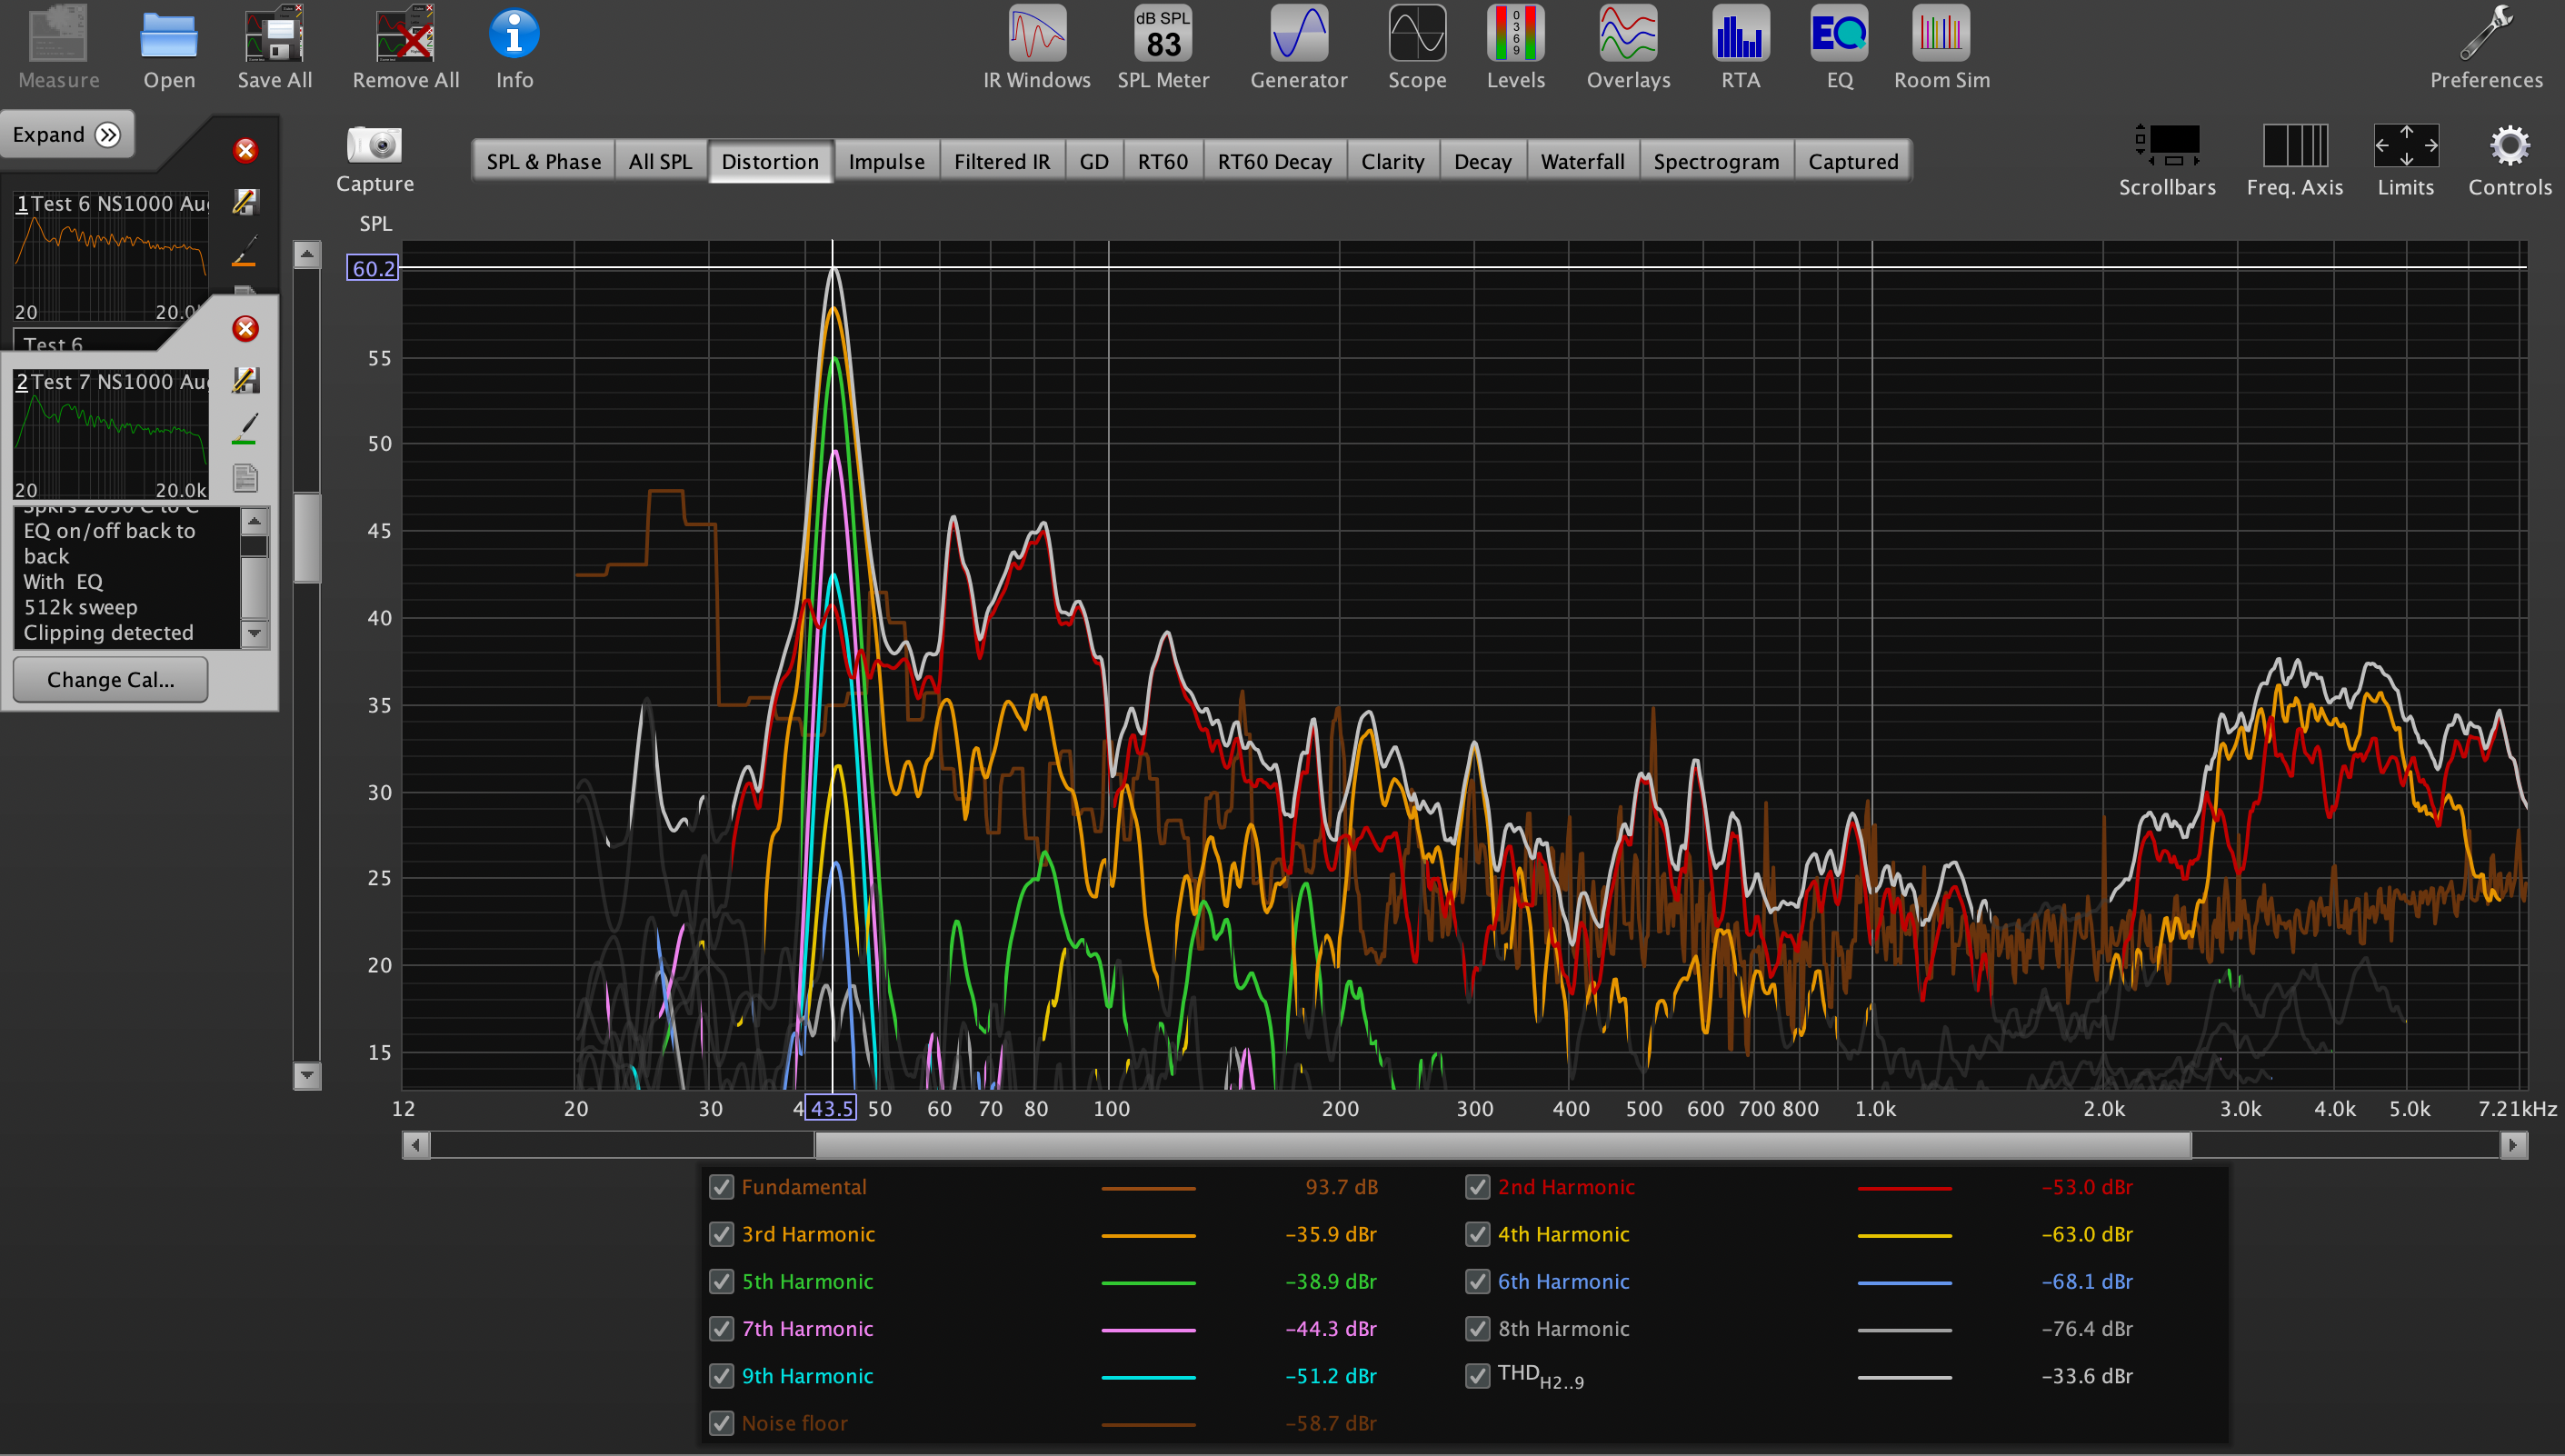Screen dimensions: 2565x1456
Task: Remove the Test 7 measurement with red X
Action: coord(245,329)
